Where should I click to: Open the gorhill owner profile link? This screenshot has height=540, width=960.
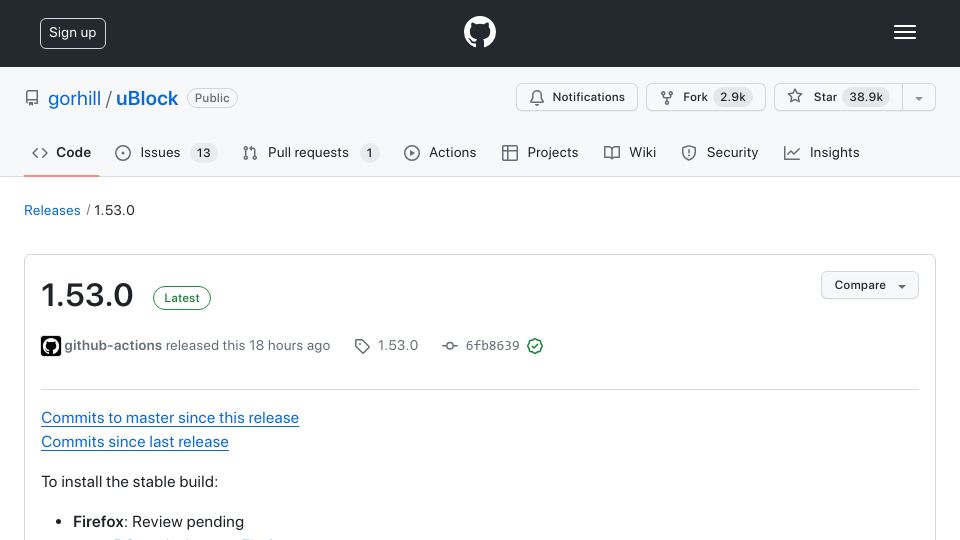(x=74, y=99)
